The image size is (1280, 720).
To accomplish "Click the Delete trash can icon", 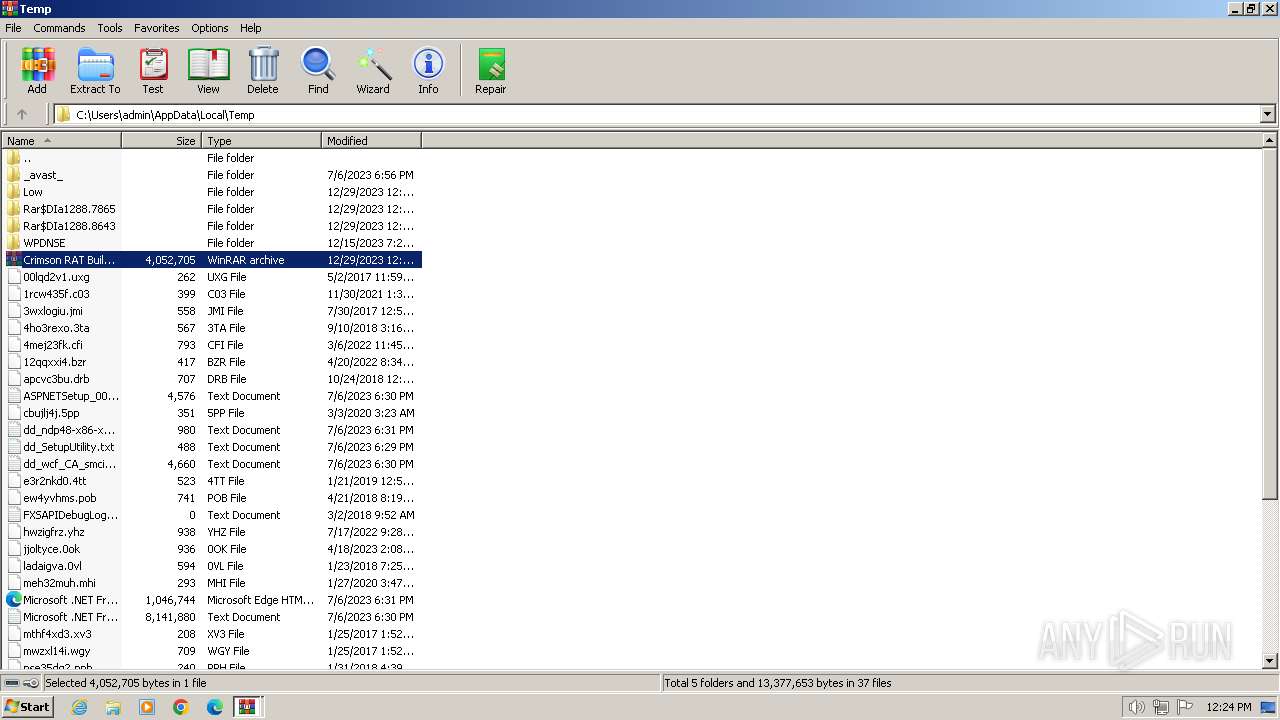I will tap(263, 71).
